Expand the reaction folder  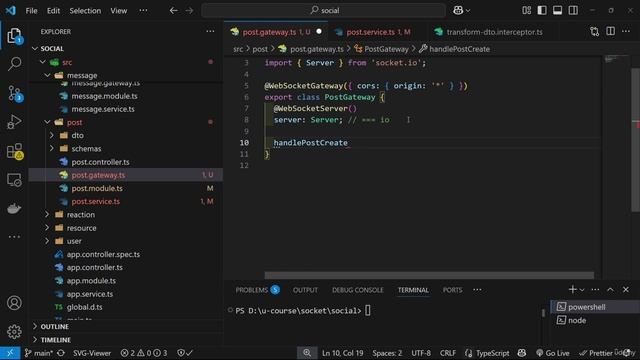point(47,215)
